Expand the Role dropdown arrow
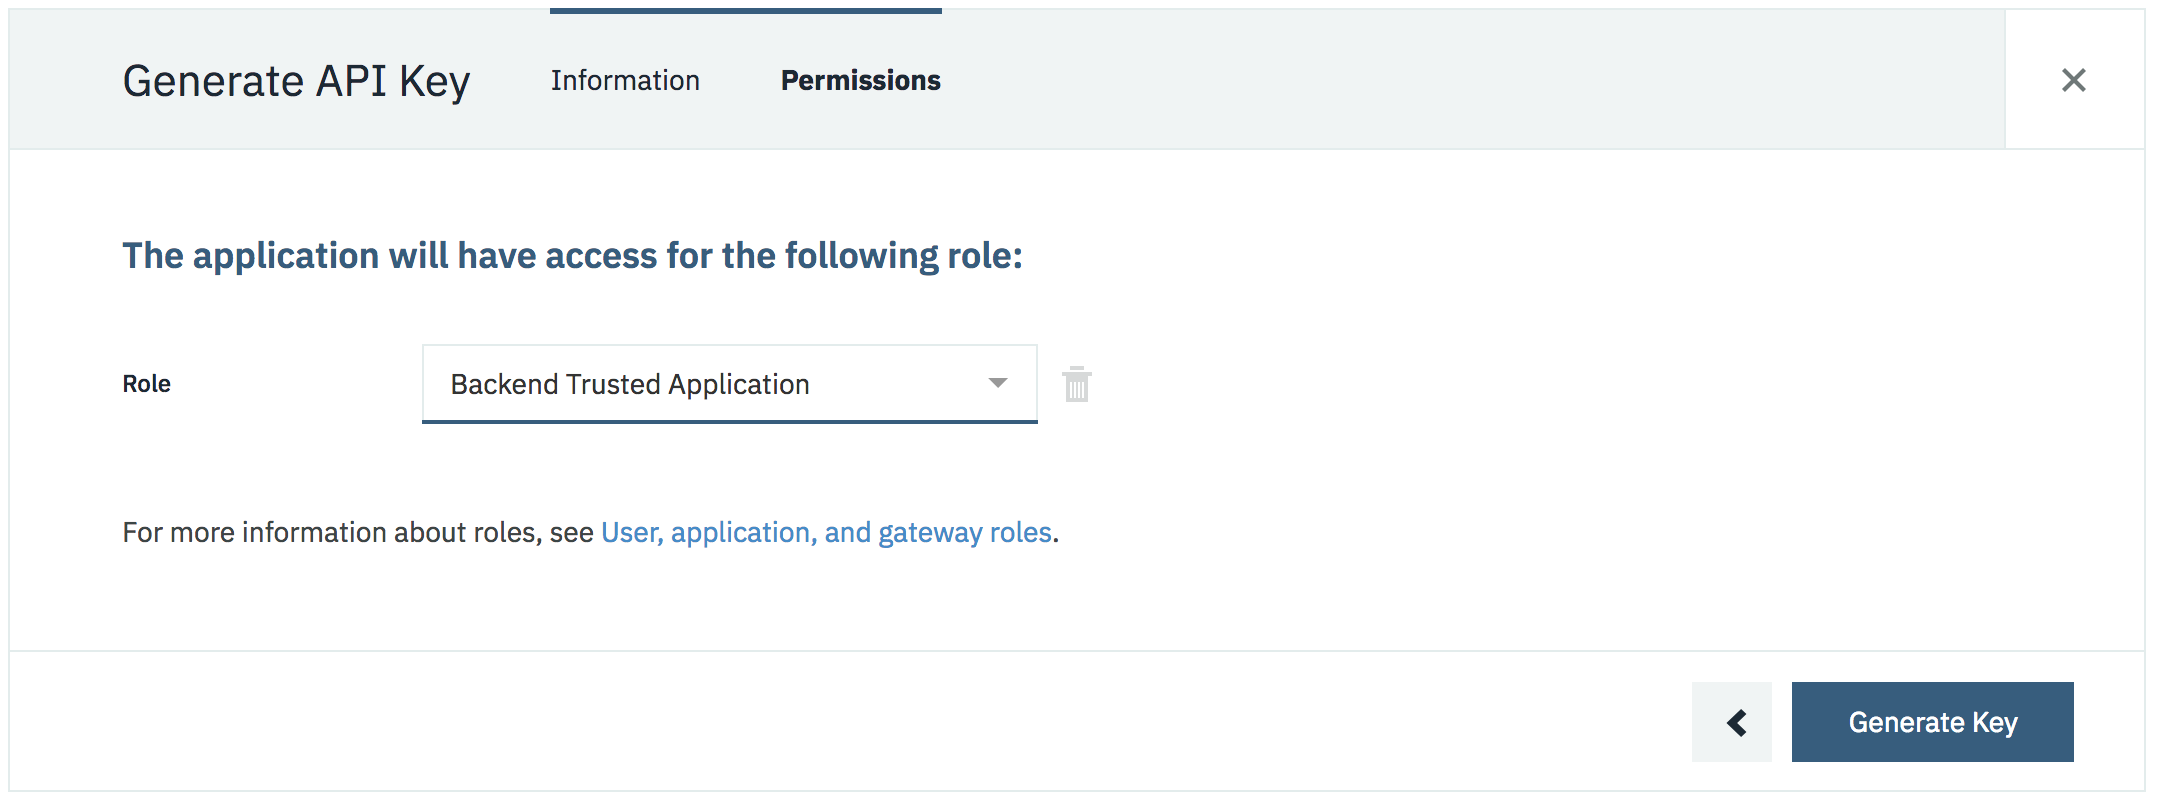2170x800 pixels. pyautogui.click(x=997, y=383)
